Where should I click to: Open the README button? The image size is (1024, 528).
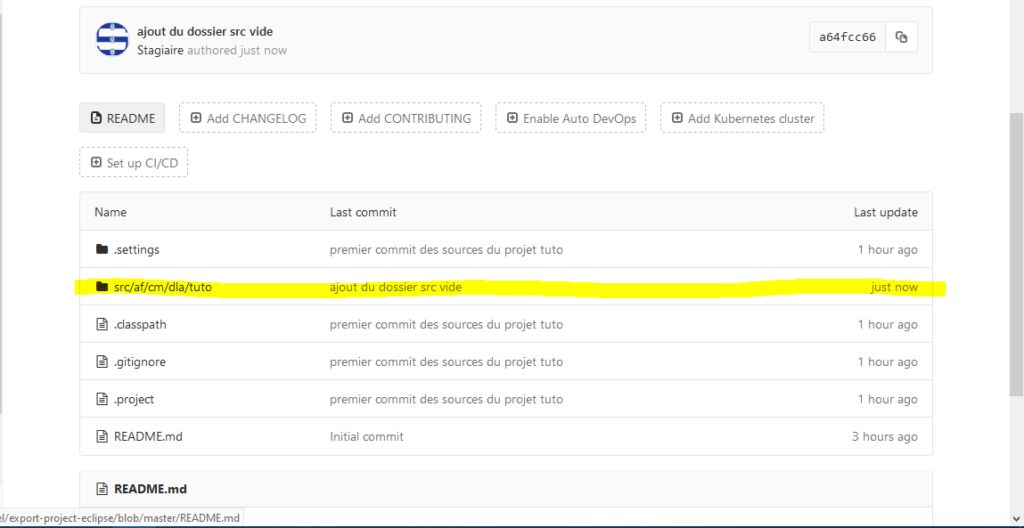pos(123,118)
